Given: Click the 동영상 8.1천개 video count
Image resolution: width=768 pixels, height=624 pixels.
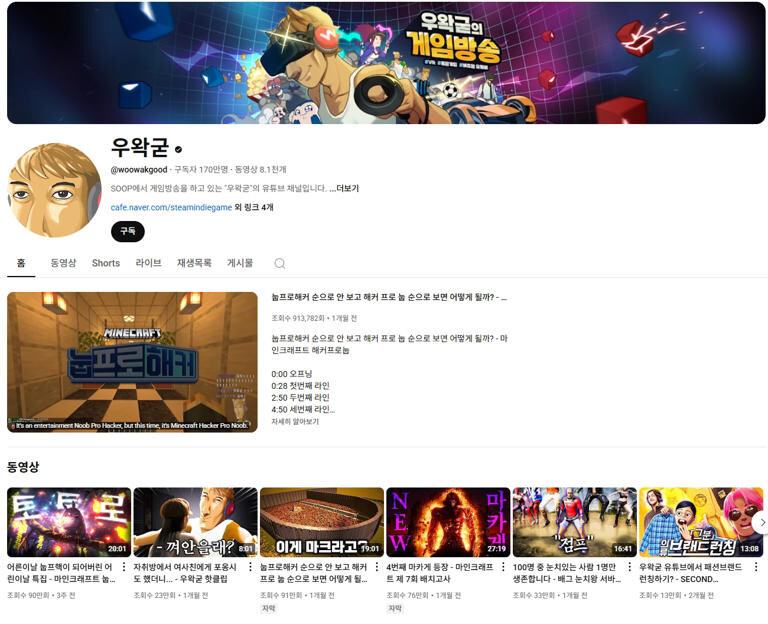Looking at the screenshot, I should point(261,169).
